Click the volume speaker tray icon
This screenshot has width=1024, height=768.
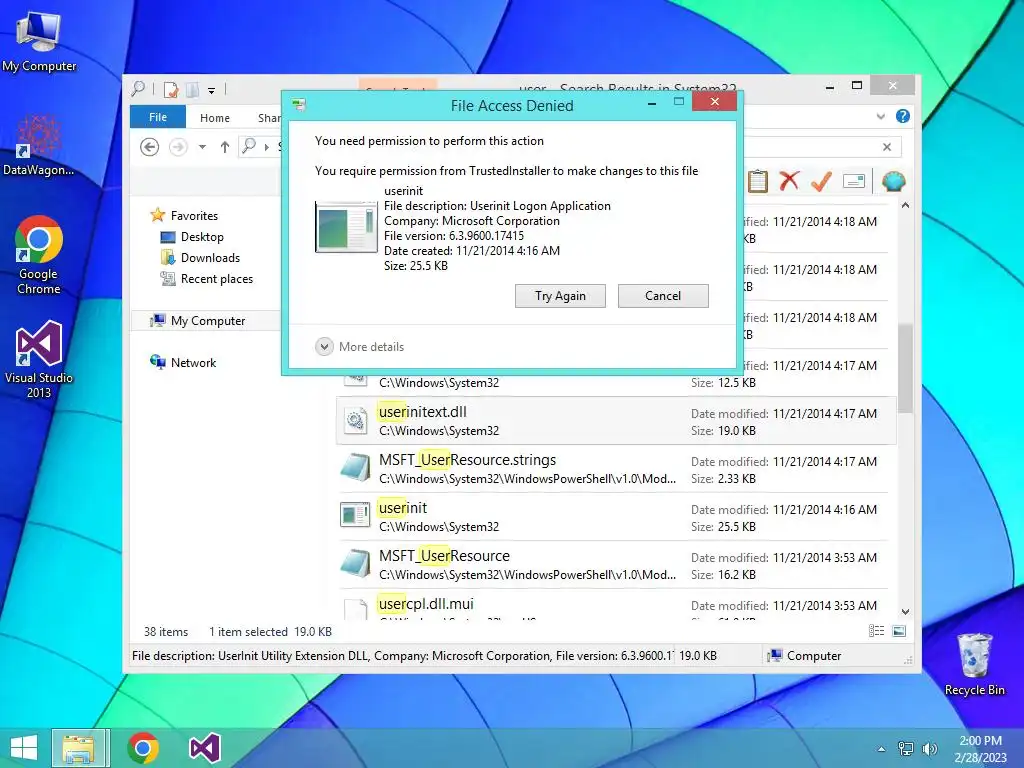click(930, 749)
